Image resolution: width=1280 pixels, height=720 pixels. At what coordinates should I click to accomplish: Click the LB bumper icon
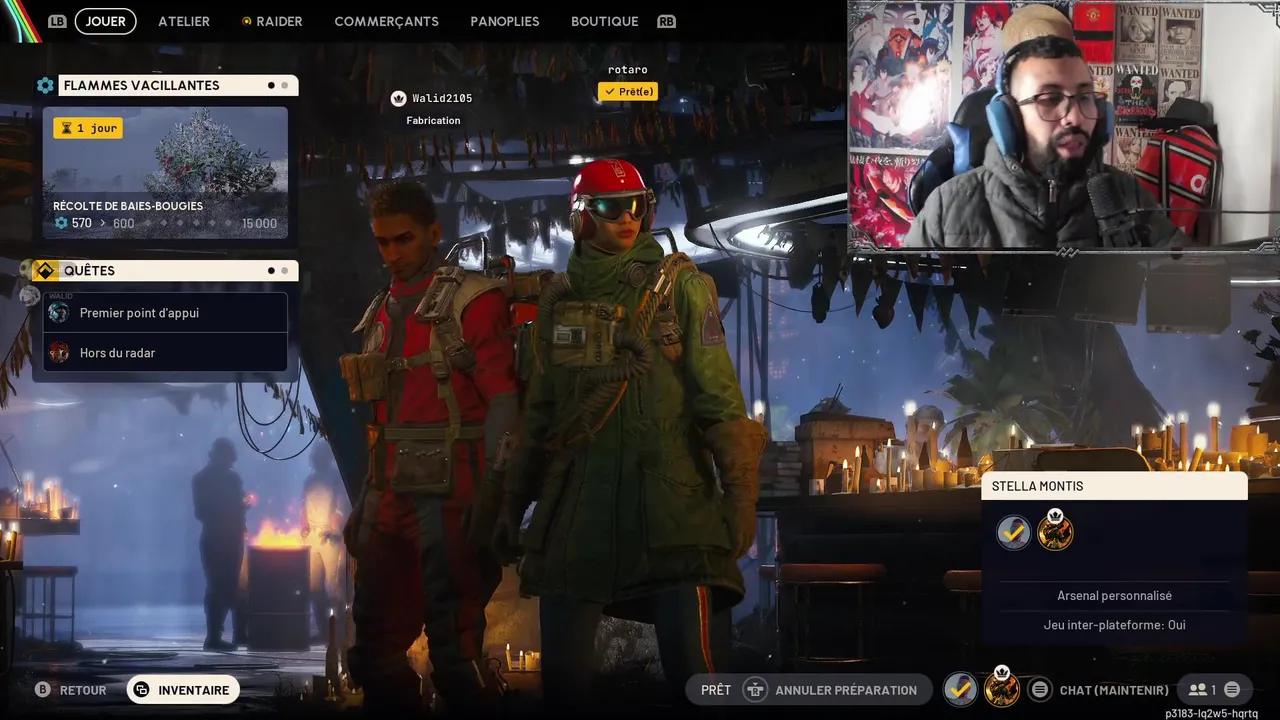[58, 21]
